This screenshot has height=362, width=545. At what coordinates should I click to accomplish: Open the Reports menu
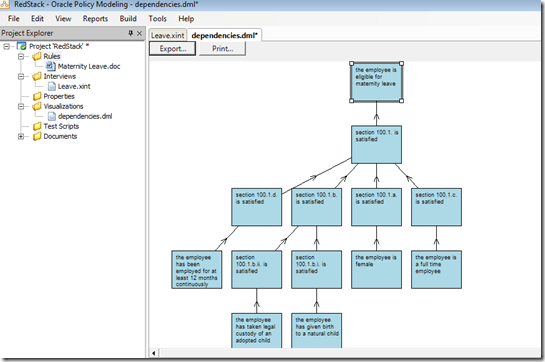pos(95,18)
